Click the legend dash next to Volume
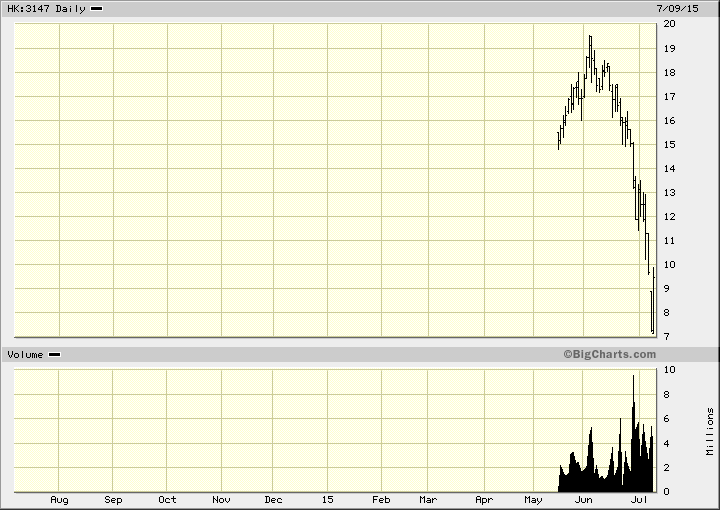Viewport: 720px width, 510px height. (x=54, y=355)
